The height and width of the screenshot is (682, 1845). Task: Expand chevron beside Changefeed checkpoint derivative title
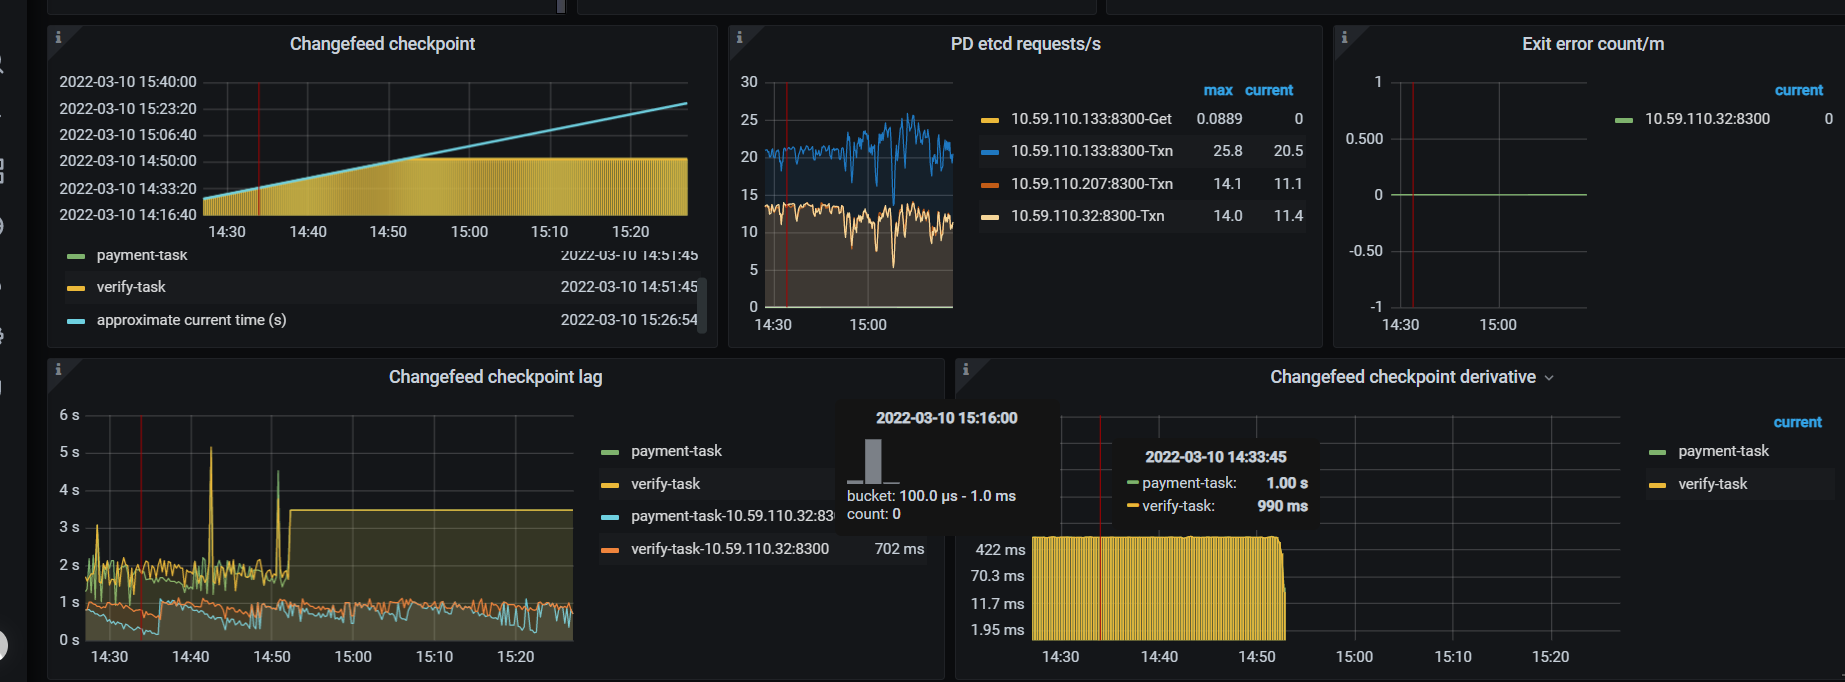[1549, 378]
